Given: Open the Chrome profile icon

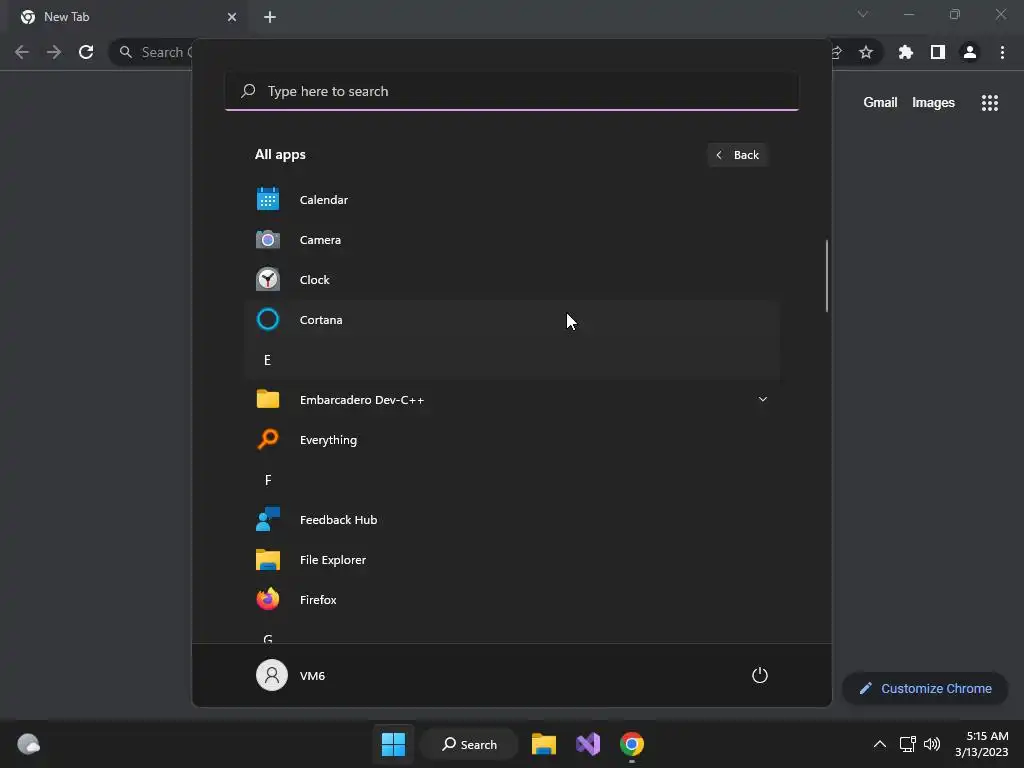Looking at the screenshot, I should 970,52.
